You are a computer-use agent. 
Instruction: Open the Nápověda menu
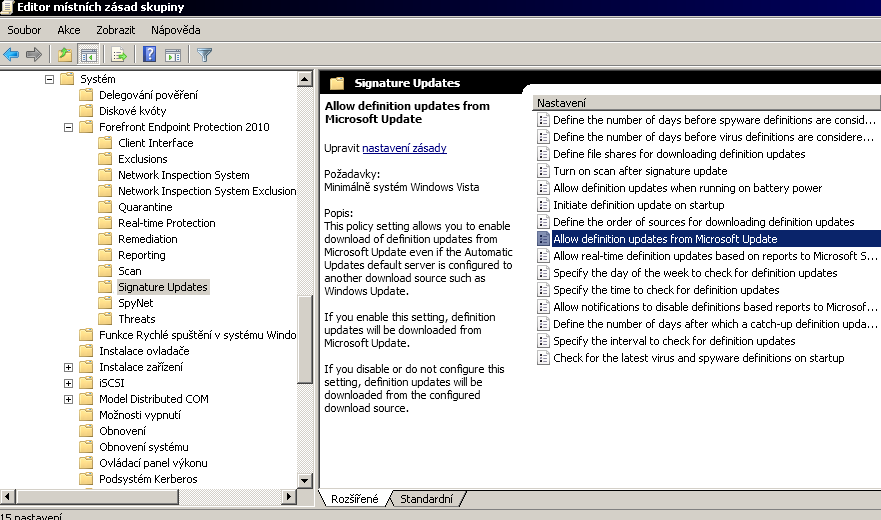pyautogui.click(x=175, y=30)
